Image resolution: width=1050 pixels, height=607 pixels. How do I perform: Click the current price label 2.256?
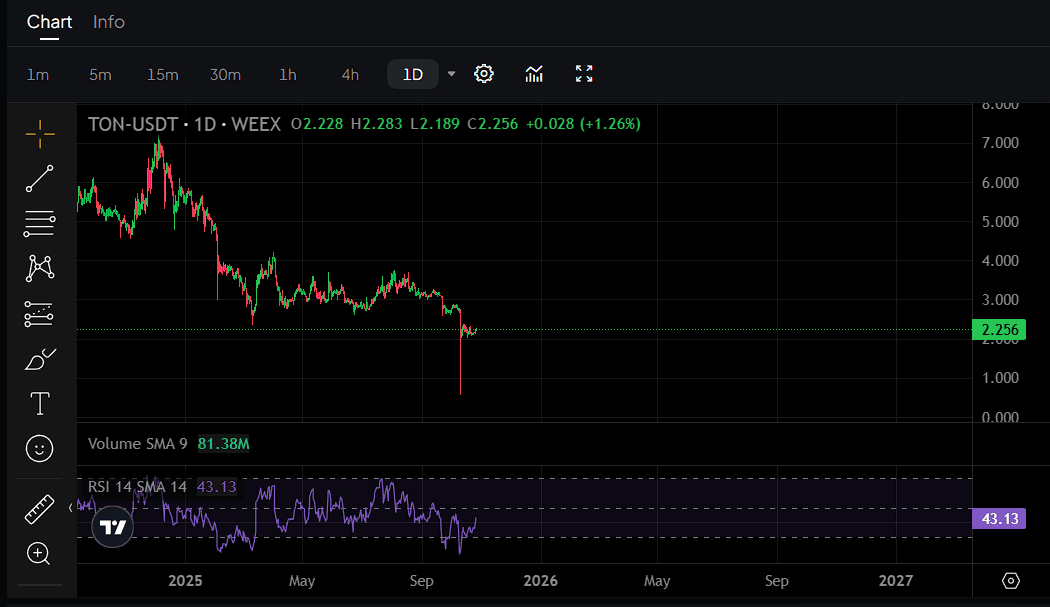tap(997, 328)
